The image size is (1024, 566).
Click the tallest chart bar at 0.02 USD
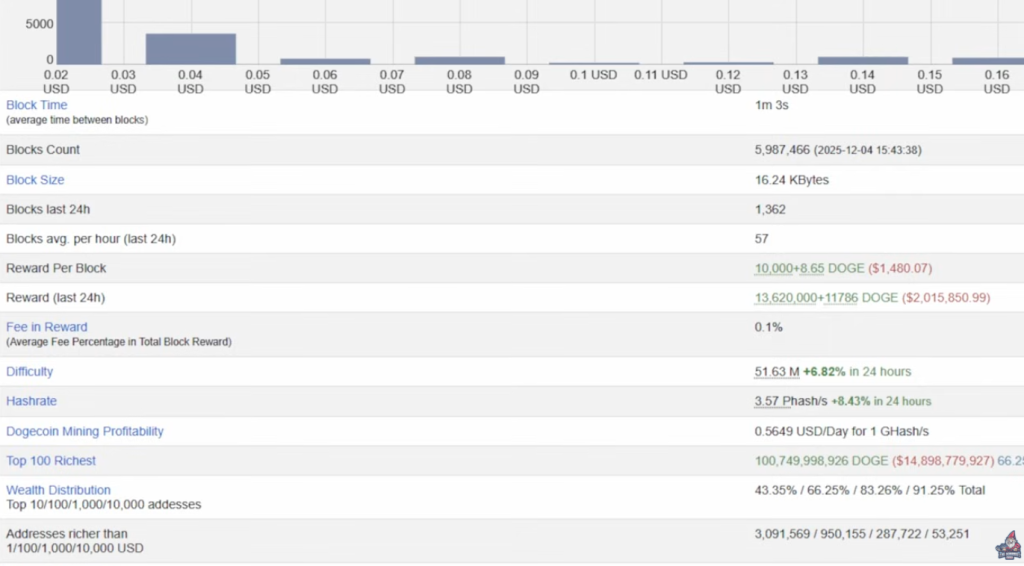coord(78,30)
